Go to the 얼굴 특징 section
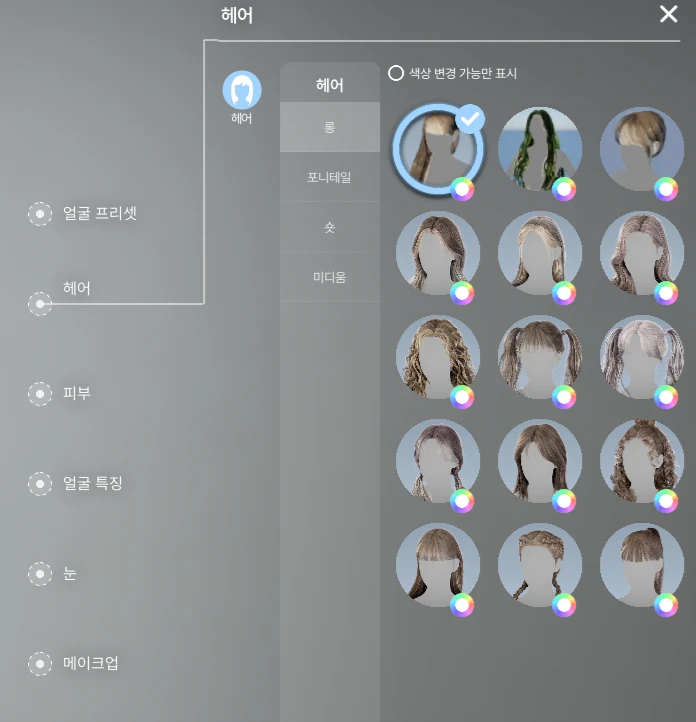The height and width of the screenshot is (722, 696). tap(40, 484)
